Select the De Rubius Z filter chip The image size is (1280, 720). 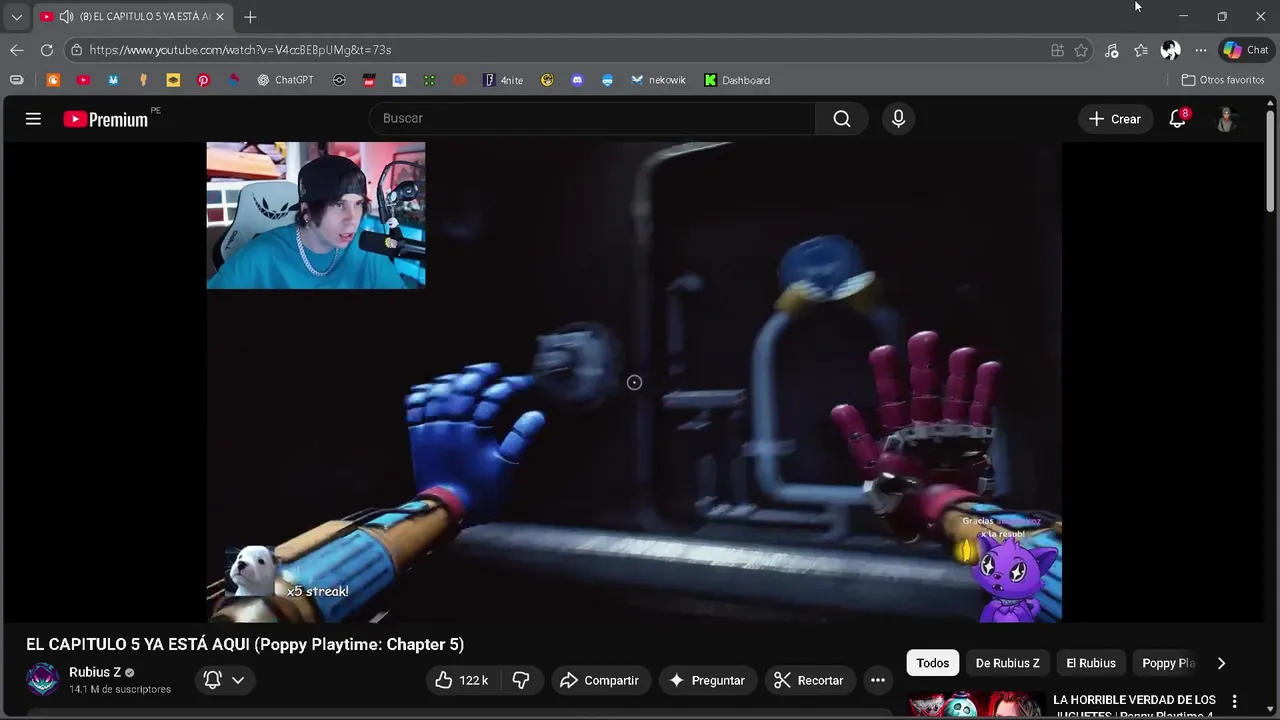[x=1007, y=663]
